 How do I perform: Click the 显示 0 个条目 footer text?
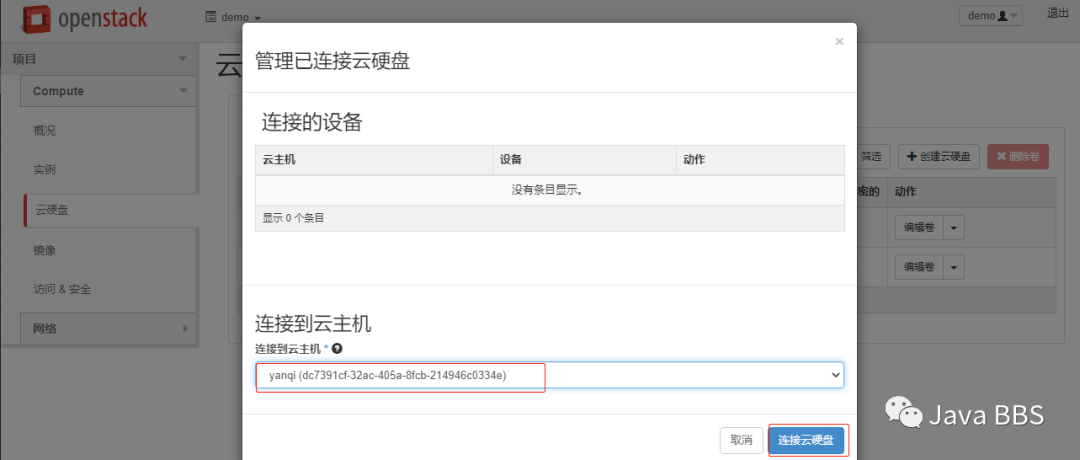click(293, 218)
